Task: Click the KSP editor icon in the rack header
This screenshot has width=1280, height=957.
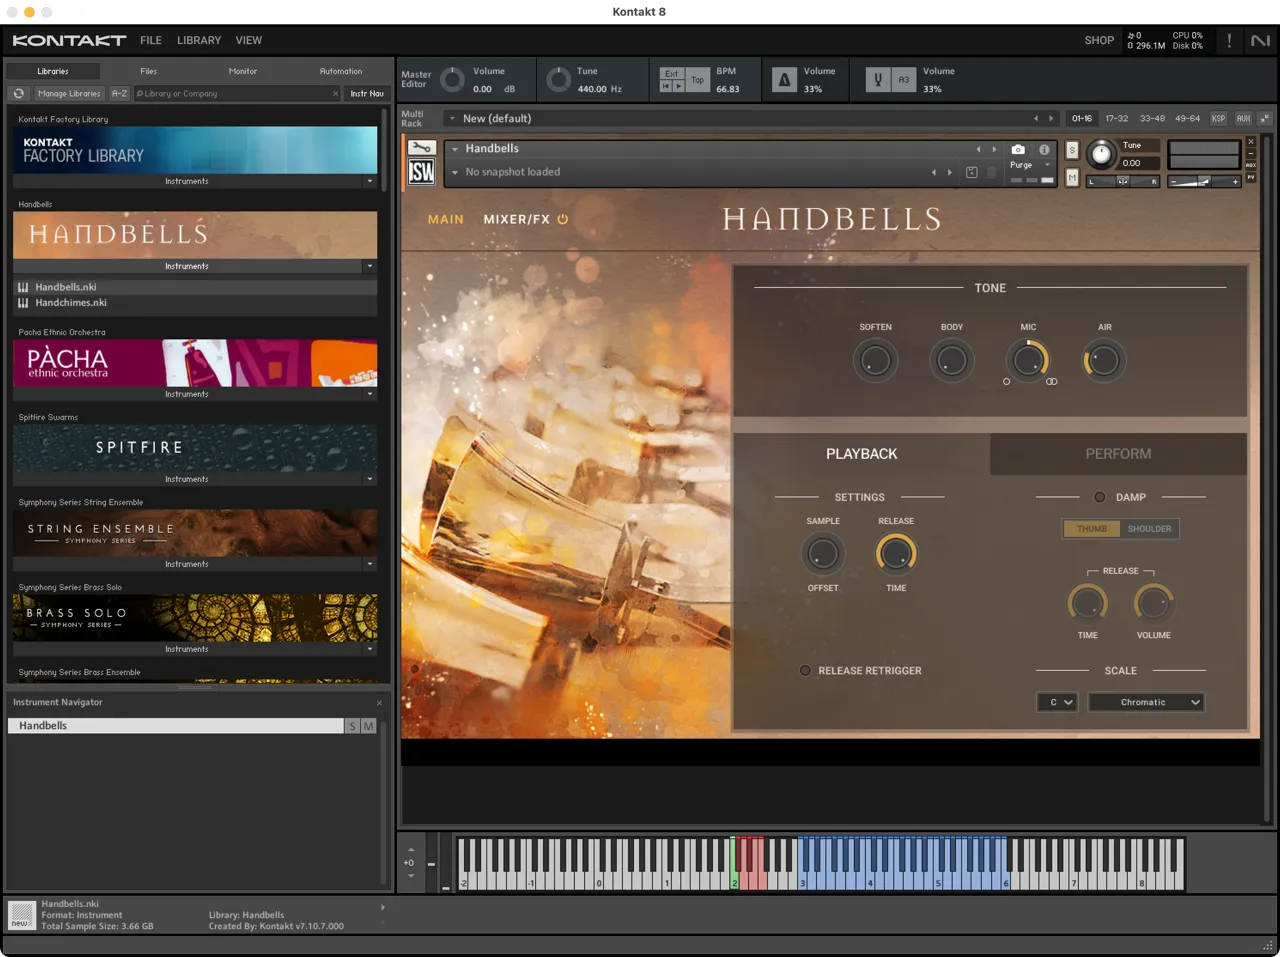Action: click(x=1218, y=118)
